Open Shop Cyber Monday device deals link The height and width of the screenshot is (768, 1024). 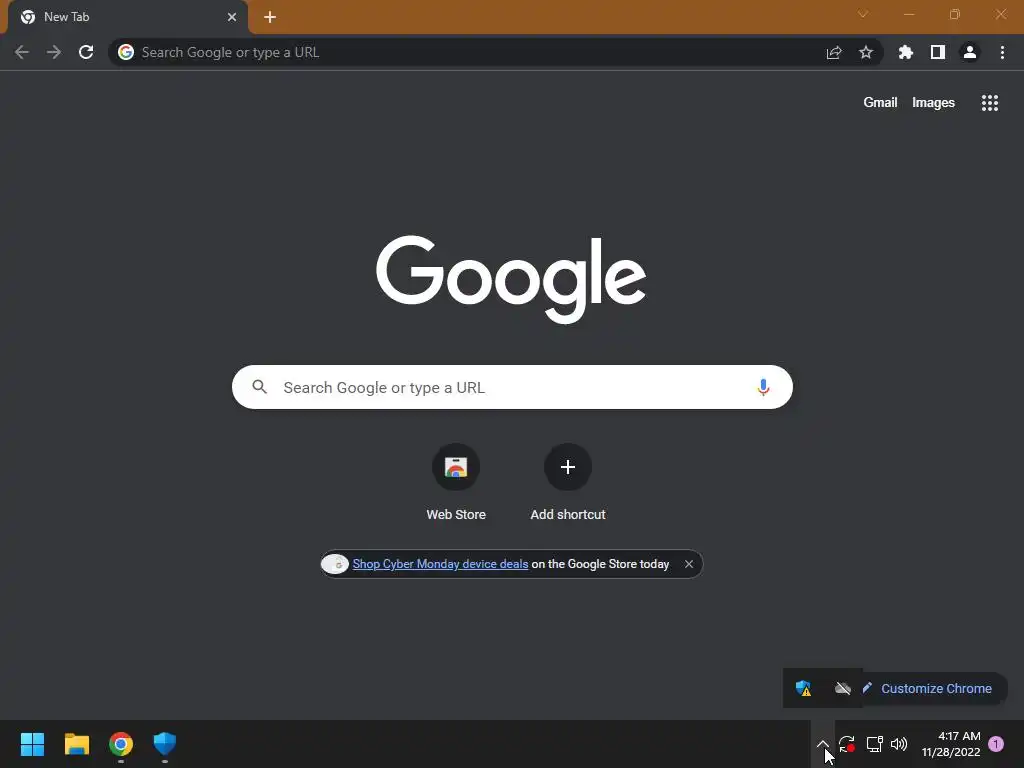(440, 564)
